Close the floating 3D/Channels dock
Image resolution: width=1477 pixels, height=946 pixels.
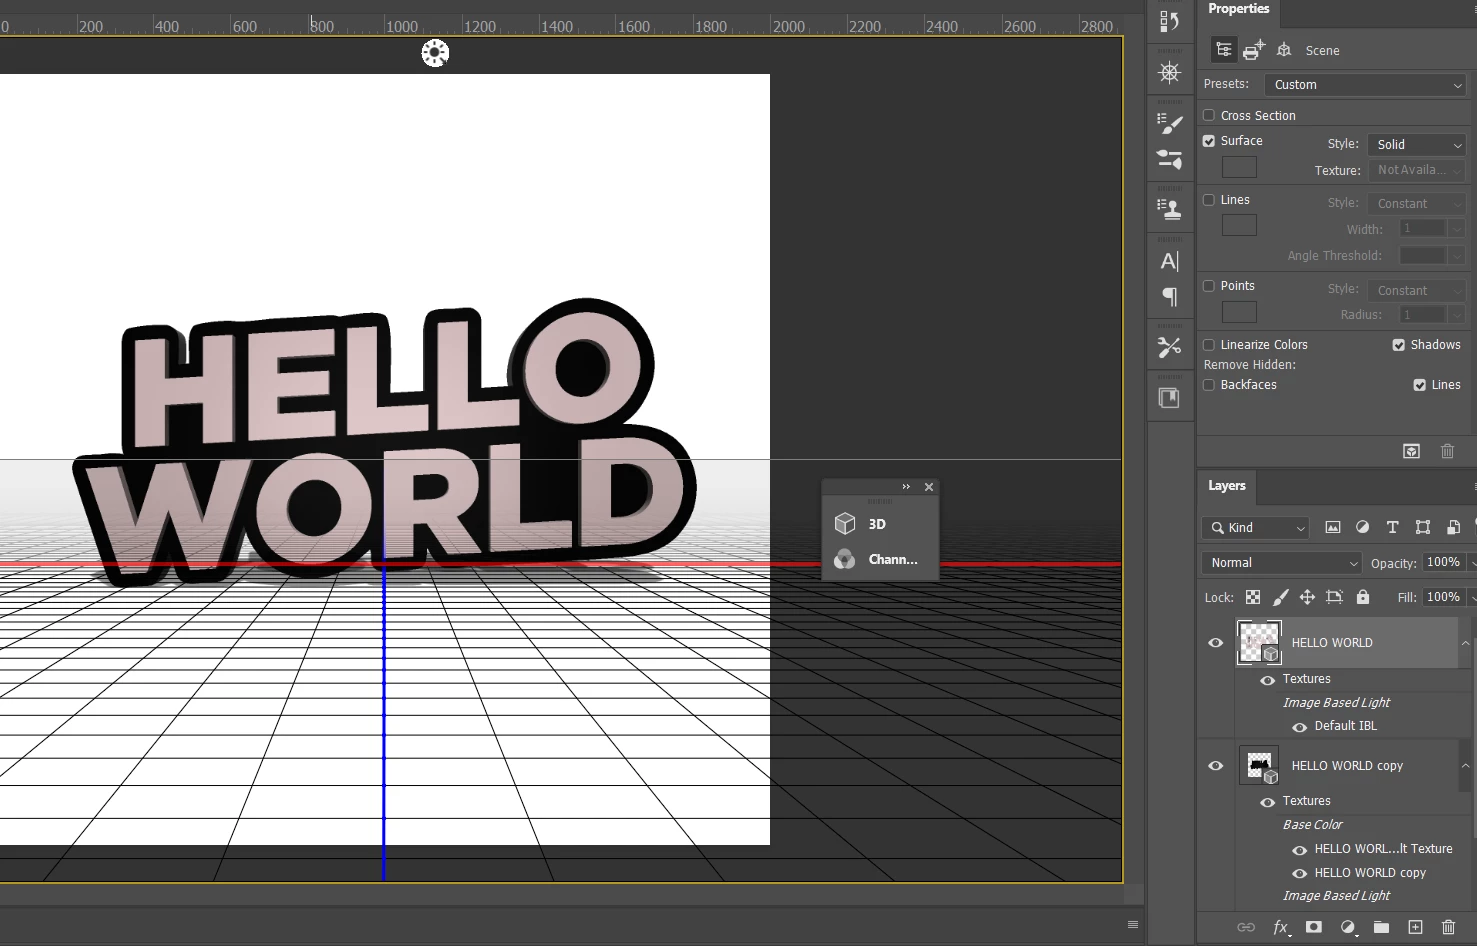click(929, 487)
